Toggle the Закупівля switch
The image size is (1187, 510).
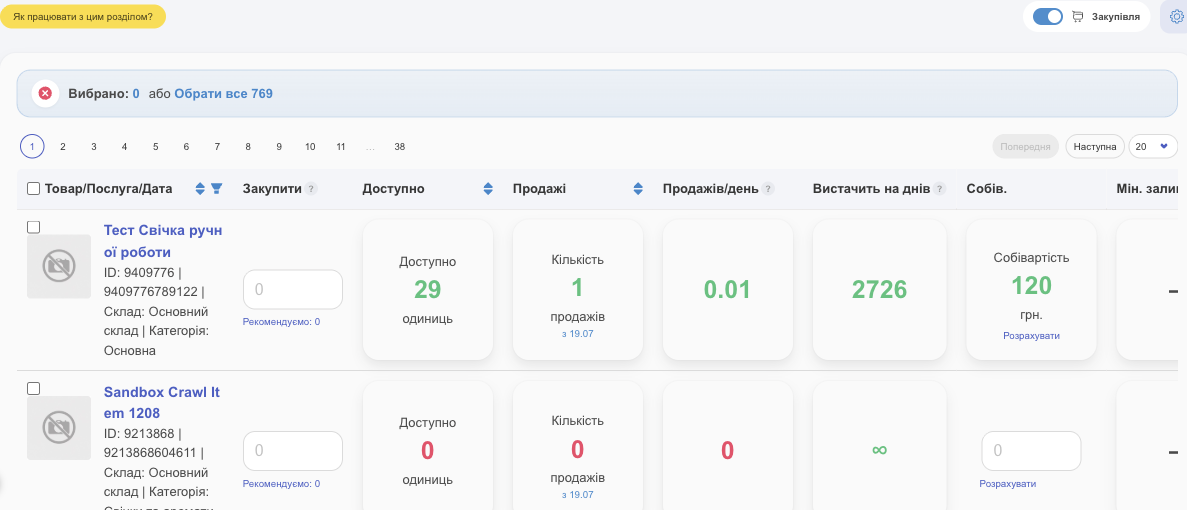1048,17
